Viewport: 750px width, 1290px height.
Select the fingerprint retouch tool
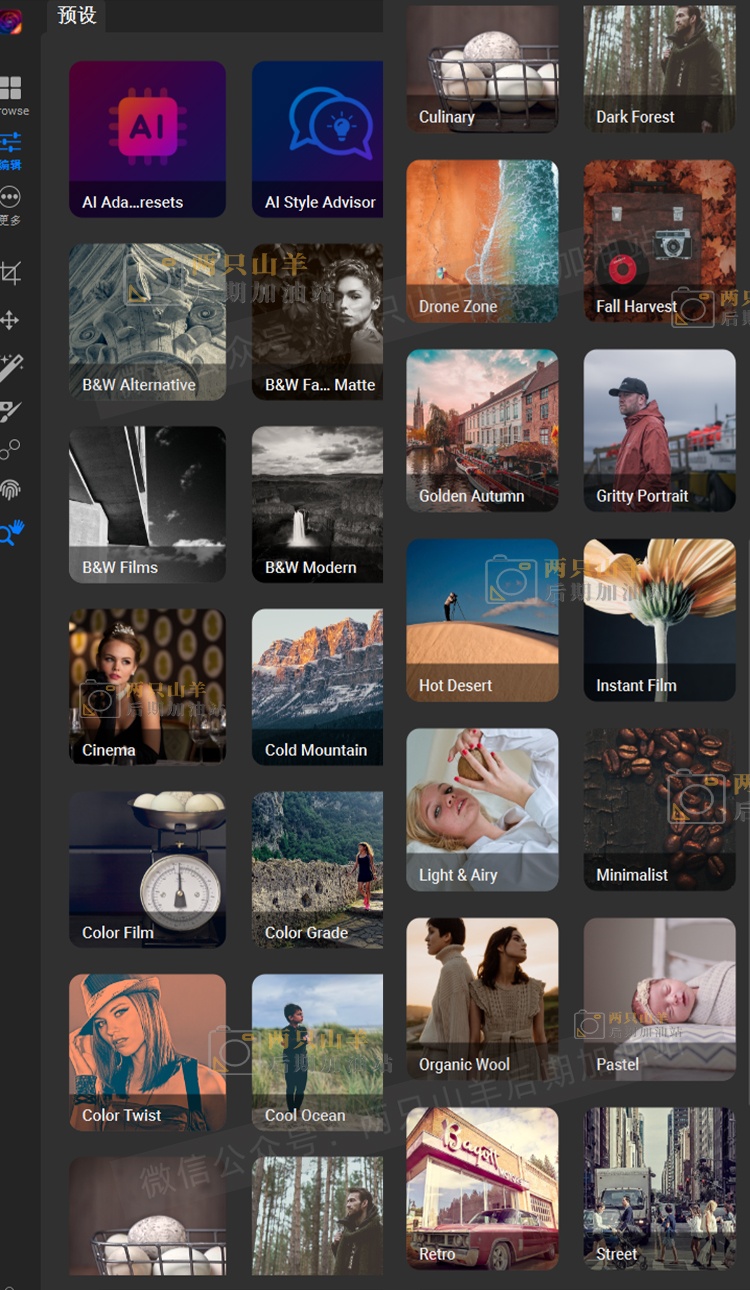[10, 490]
